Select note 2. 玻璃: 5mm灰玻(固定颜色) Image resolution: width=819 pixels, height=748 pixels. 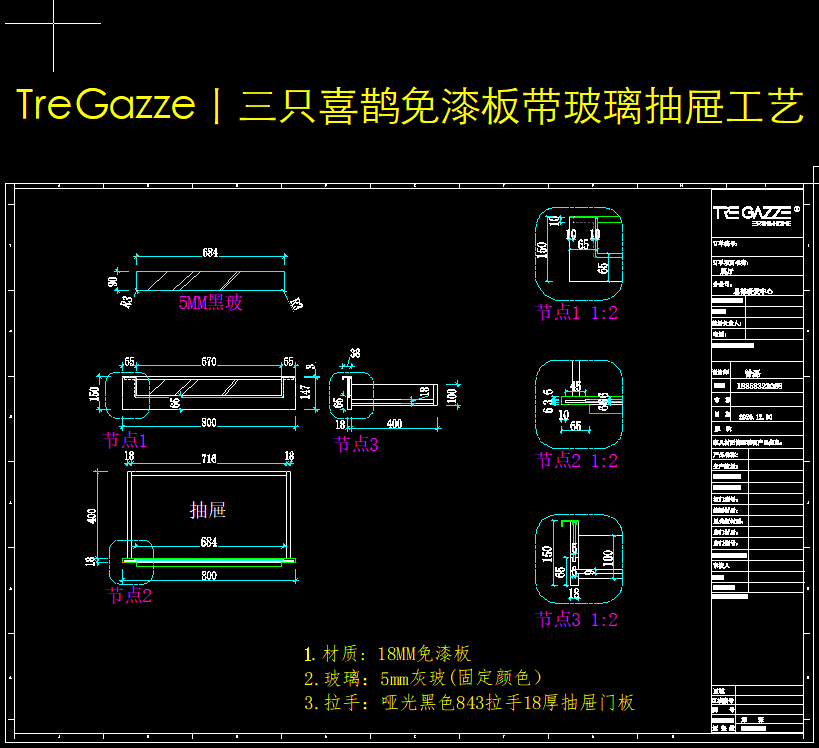423,678
